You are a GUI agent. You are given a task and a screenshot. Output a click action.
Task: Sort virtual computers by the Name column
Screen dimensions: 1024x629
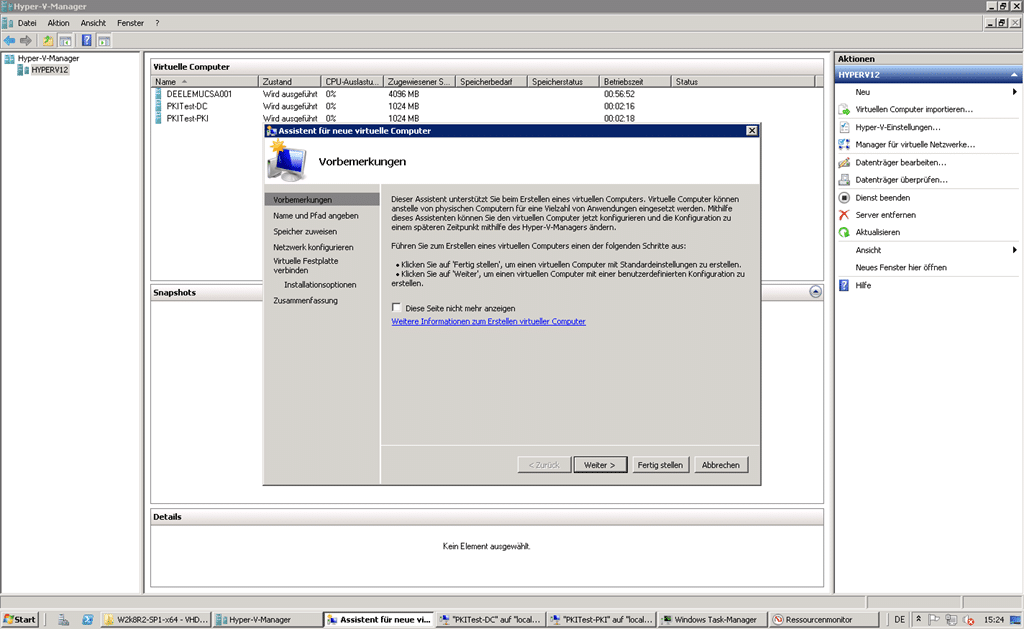[205, 82]
